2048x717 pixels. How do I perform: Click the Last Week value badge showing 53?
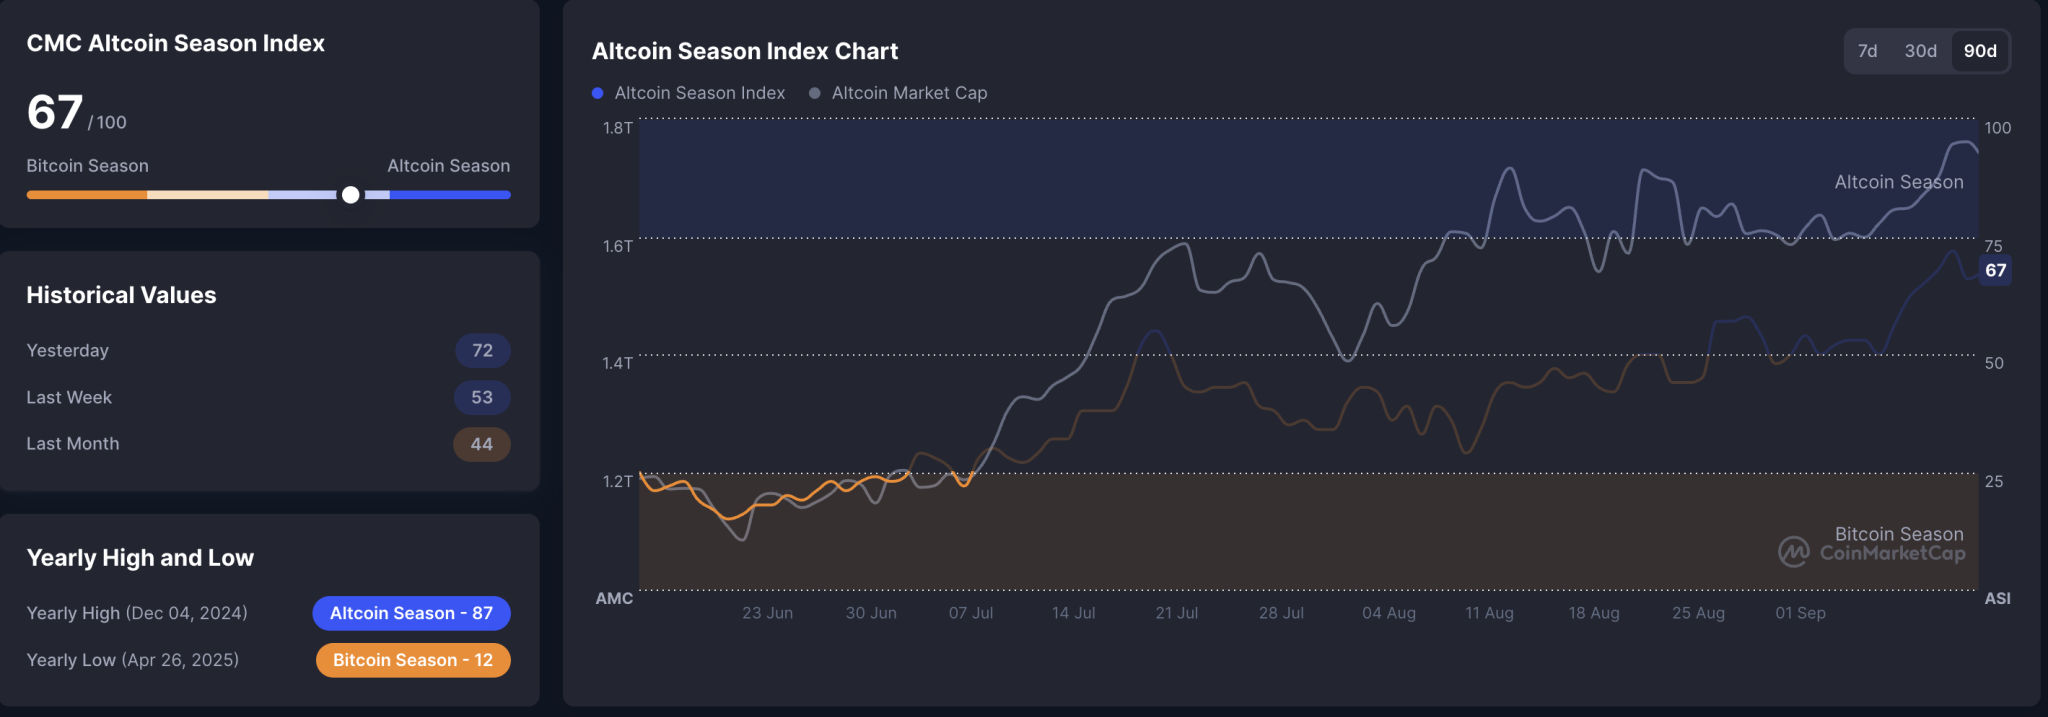(481, 397)
